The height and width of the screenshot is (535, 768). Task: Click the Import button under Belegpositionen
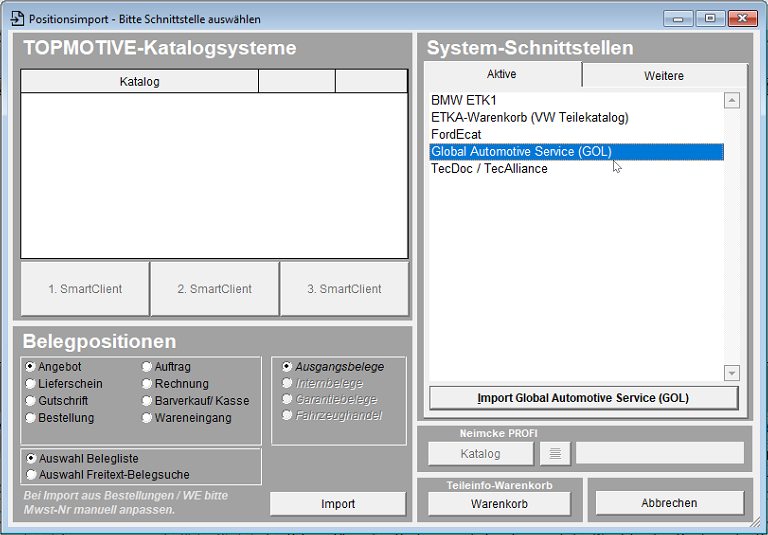(338, 504)
